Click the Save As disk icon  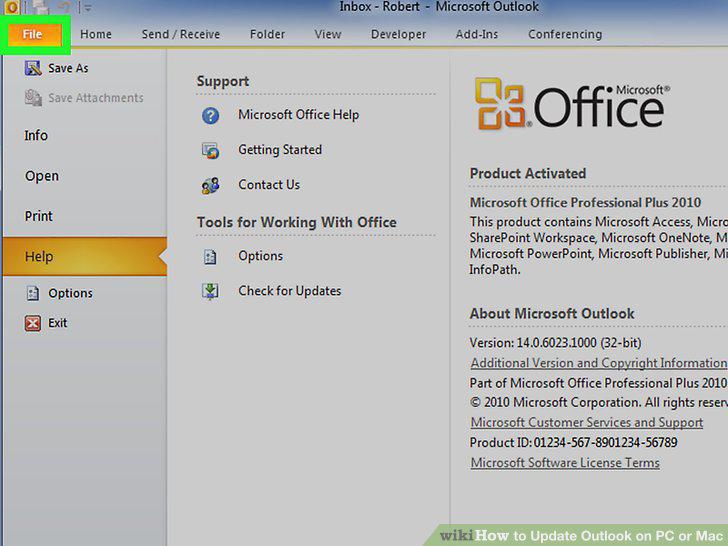click(x=33, y=68)
